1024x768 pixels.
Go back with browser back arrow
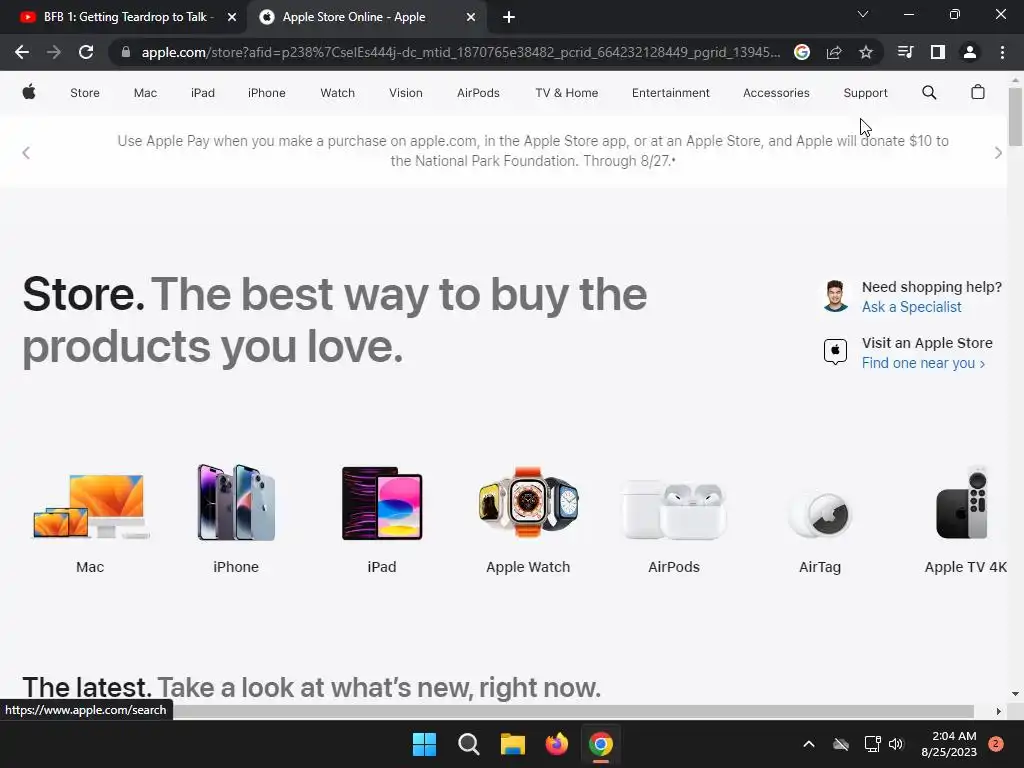click(22, 52)
